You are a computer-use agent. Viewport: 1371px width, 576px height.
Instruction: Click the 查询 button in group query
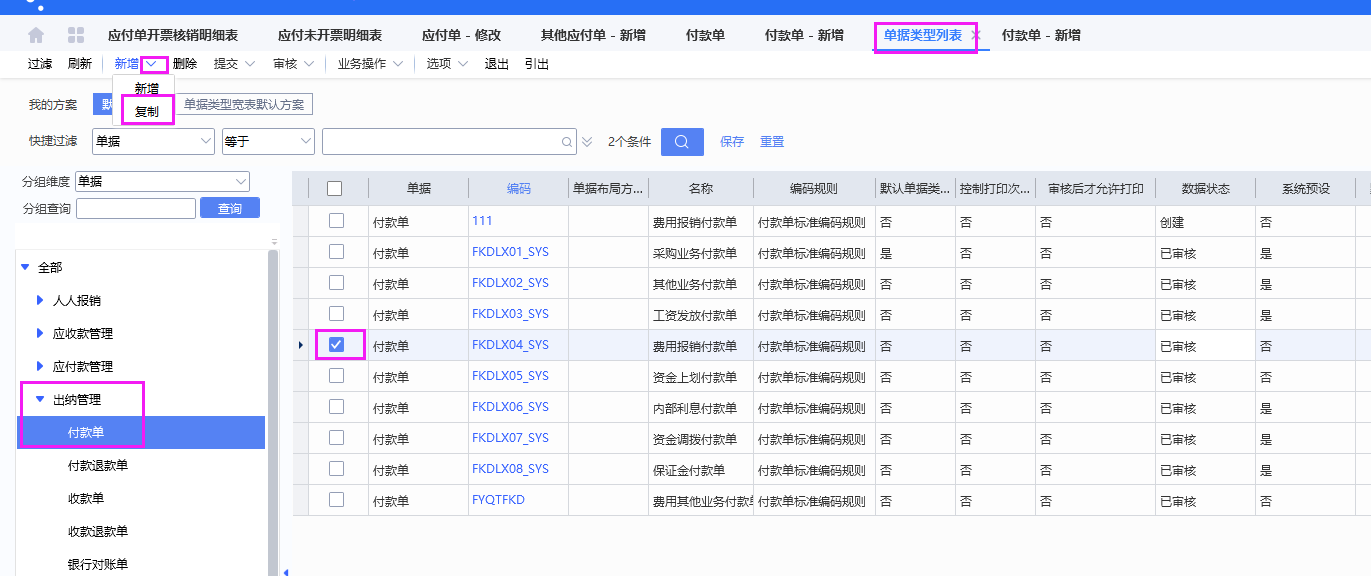coord(229,208)
